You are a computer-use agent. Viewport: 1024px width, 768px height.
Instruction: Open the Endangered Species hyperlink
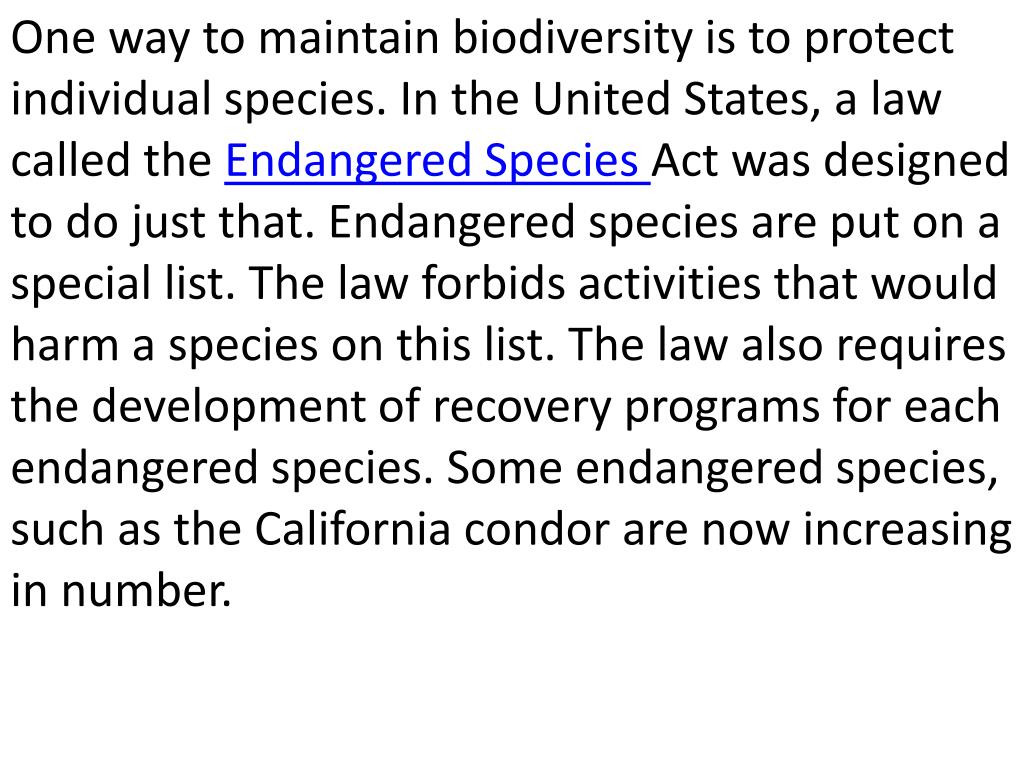click(x=437, y=161)
